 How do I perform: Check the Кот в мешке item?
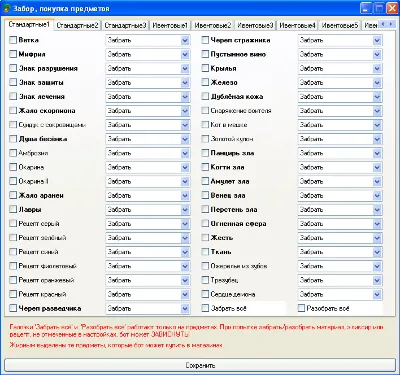[205, 125]
